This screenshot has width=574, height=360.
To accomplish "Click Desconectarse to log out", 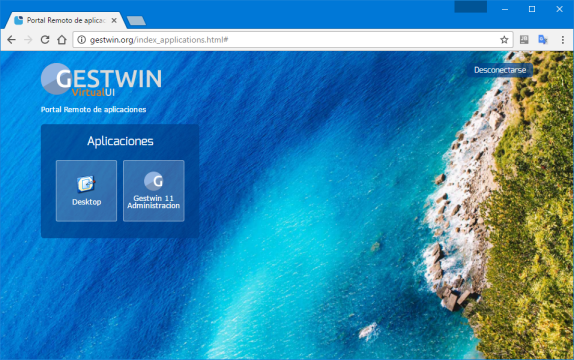I will [500, 70].
